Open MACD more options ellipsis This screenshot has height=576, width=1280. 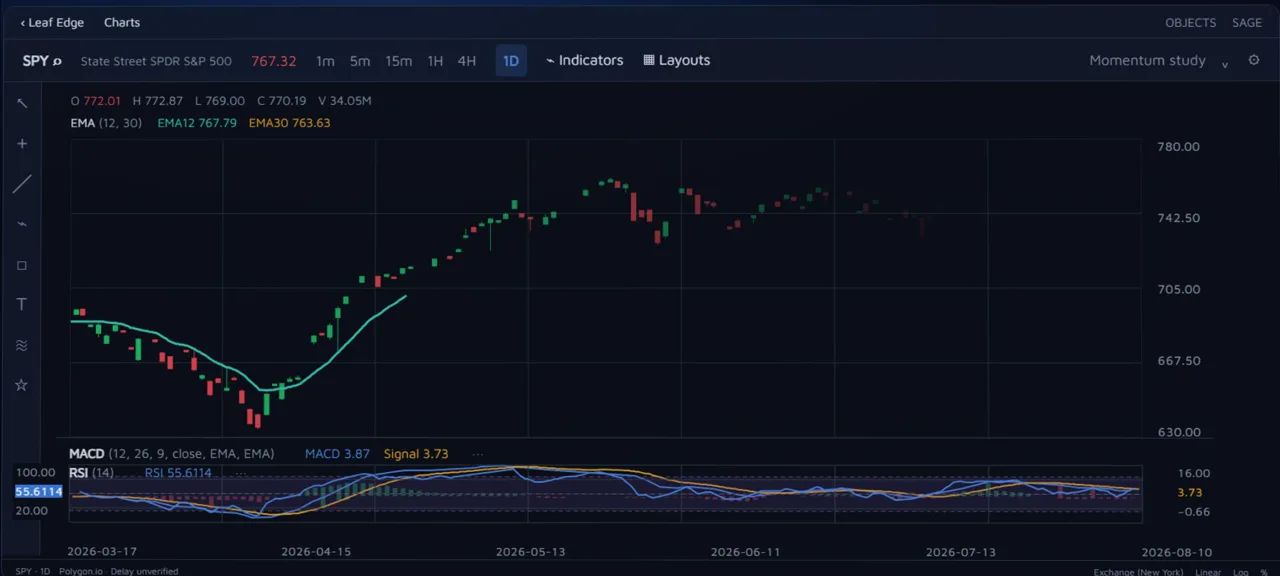click(477, 454)
